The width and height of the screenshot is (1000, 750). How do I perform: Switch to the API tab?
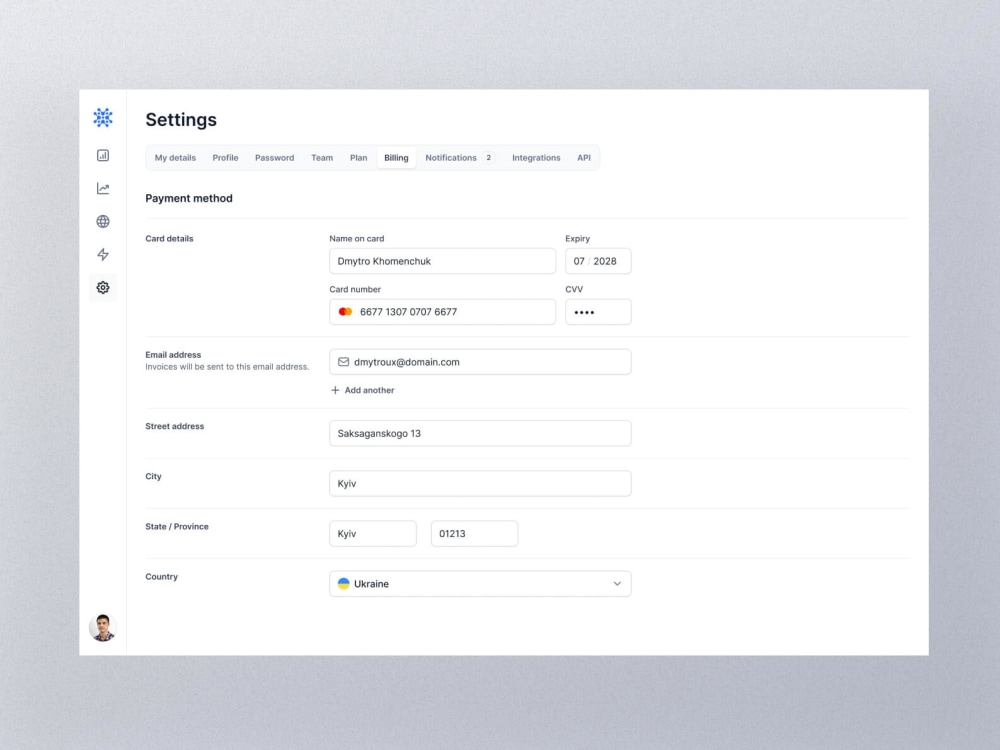[584, 157]
